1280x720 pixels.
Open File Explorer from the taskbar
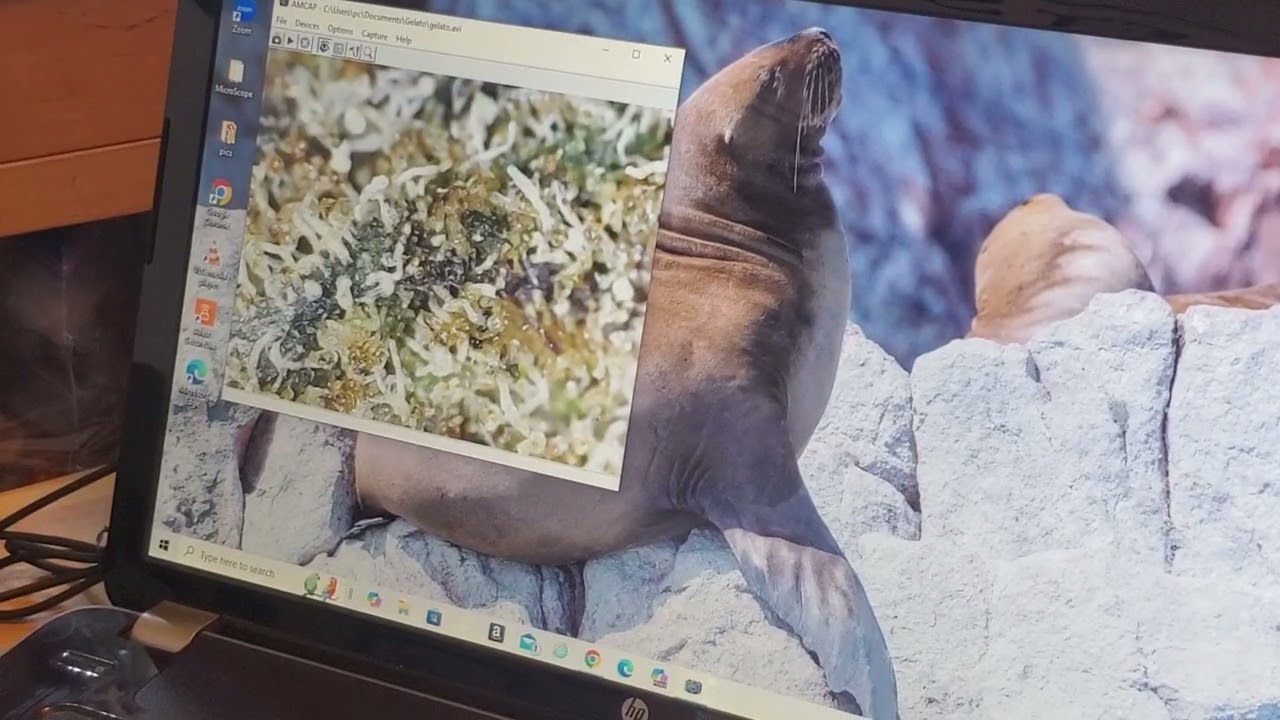coord(403,607)
